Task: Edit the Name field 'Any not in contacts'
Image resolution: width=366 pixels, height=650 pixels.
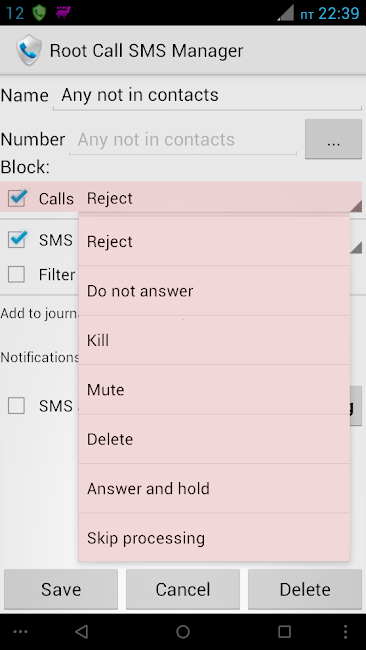Action: coord(207,95)
